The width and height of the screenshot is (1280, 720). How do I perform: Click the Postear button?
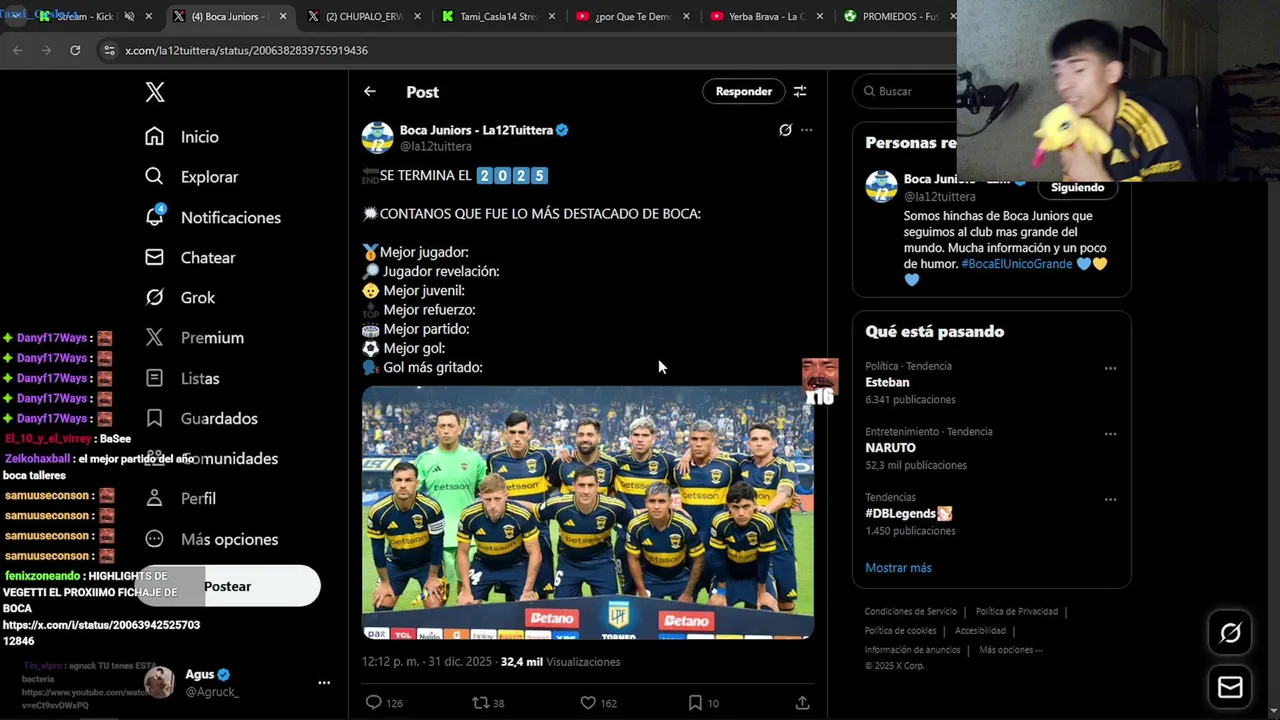click(x=228, y=586)
